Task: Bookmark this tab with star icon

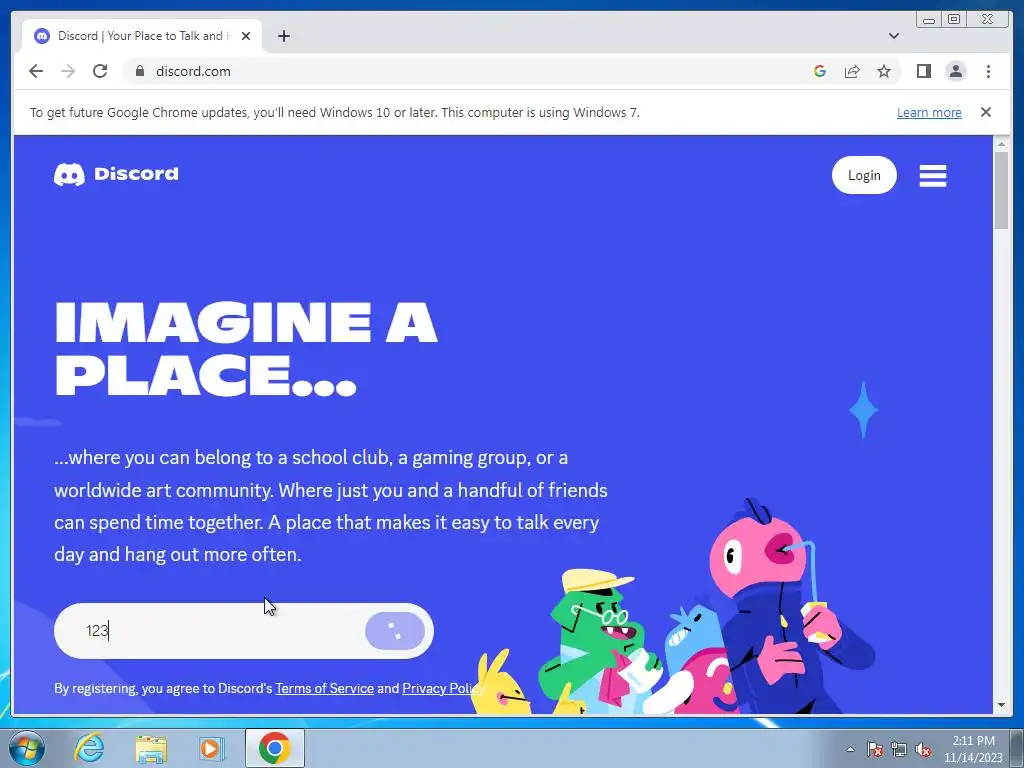Action: 884,71
